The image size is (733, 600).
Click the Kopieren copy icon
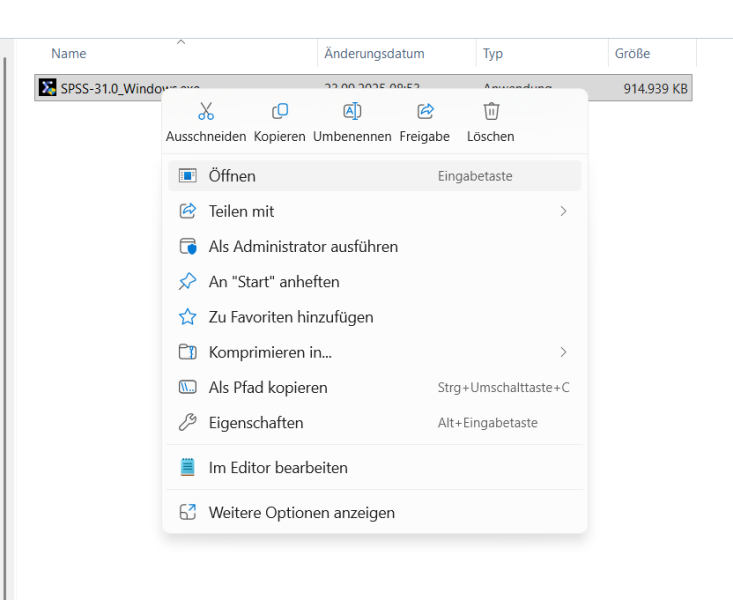coord(280,111)
